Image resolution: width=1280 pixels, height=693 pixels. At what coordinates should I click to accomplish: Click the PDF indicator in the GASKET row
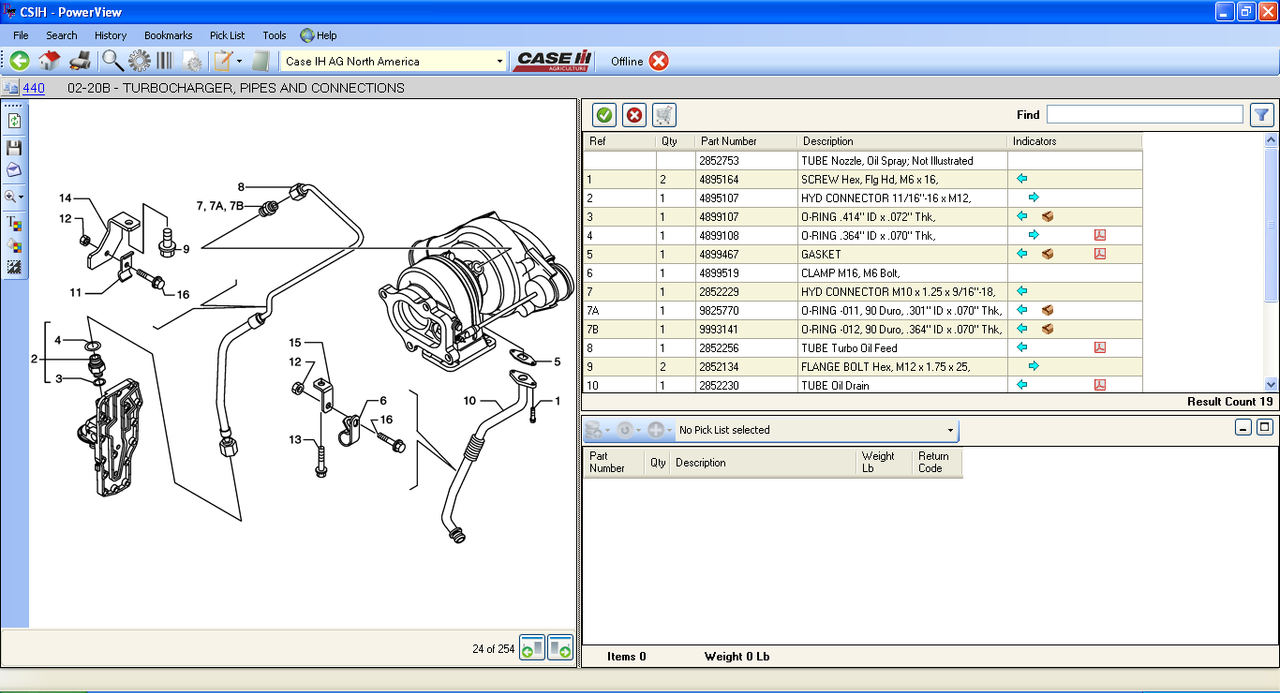(x=1100, y=254)
